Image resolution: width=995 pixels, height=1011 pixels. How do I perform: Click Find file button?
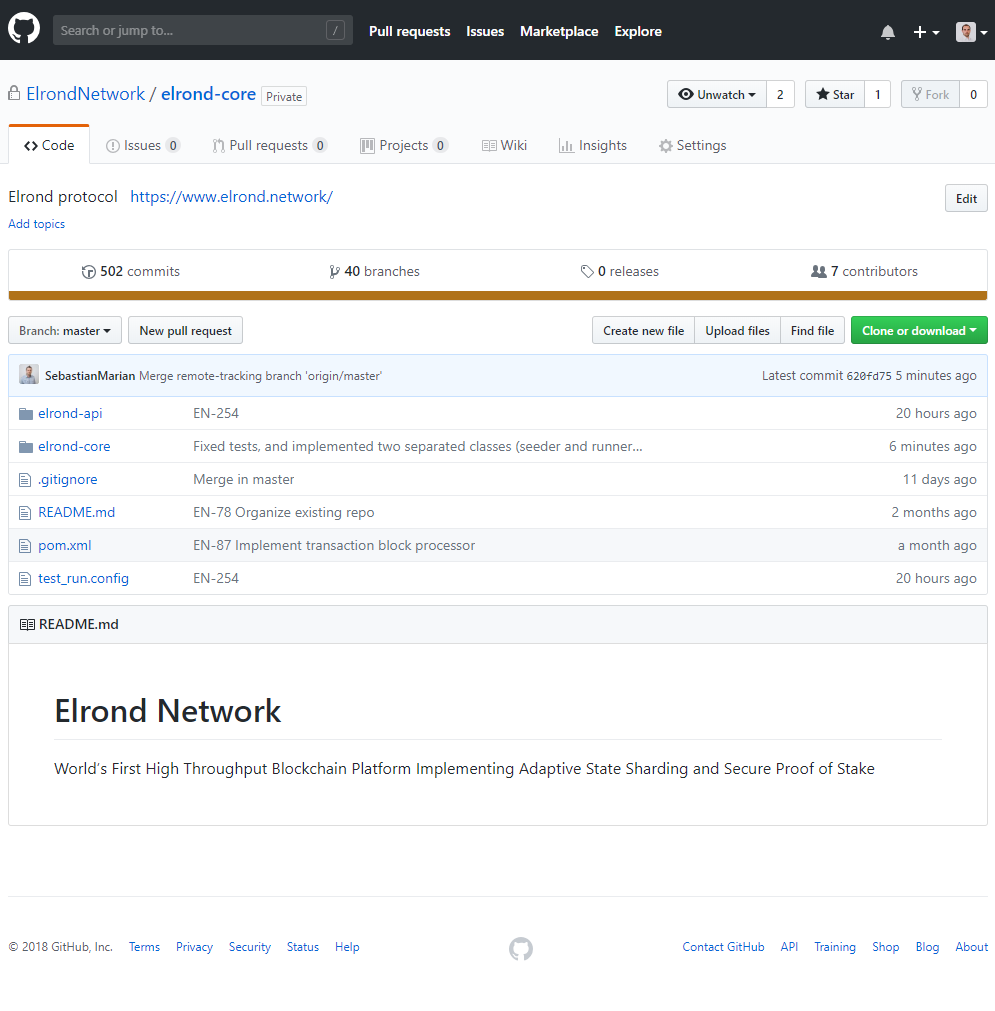point(813,330)
